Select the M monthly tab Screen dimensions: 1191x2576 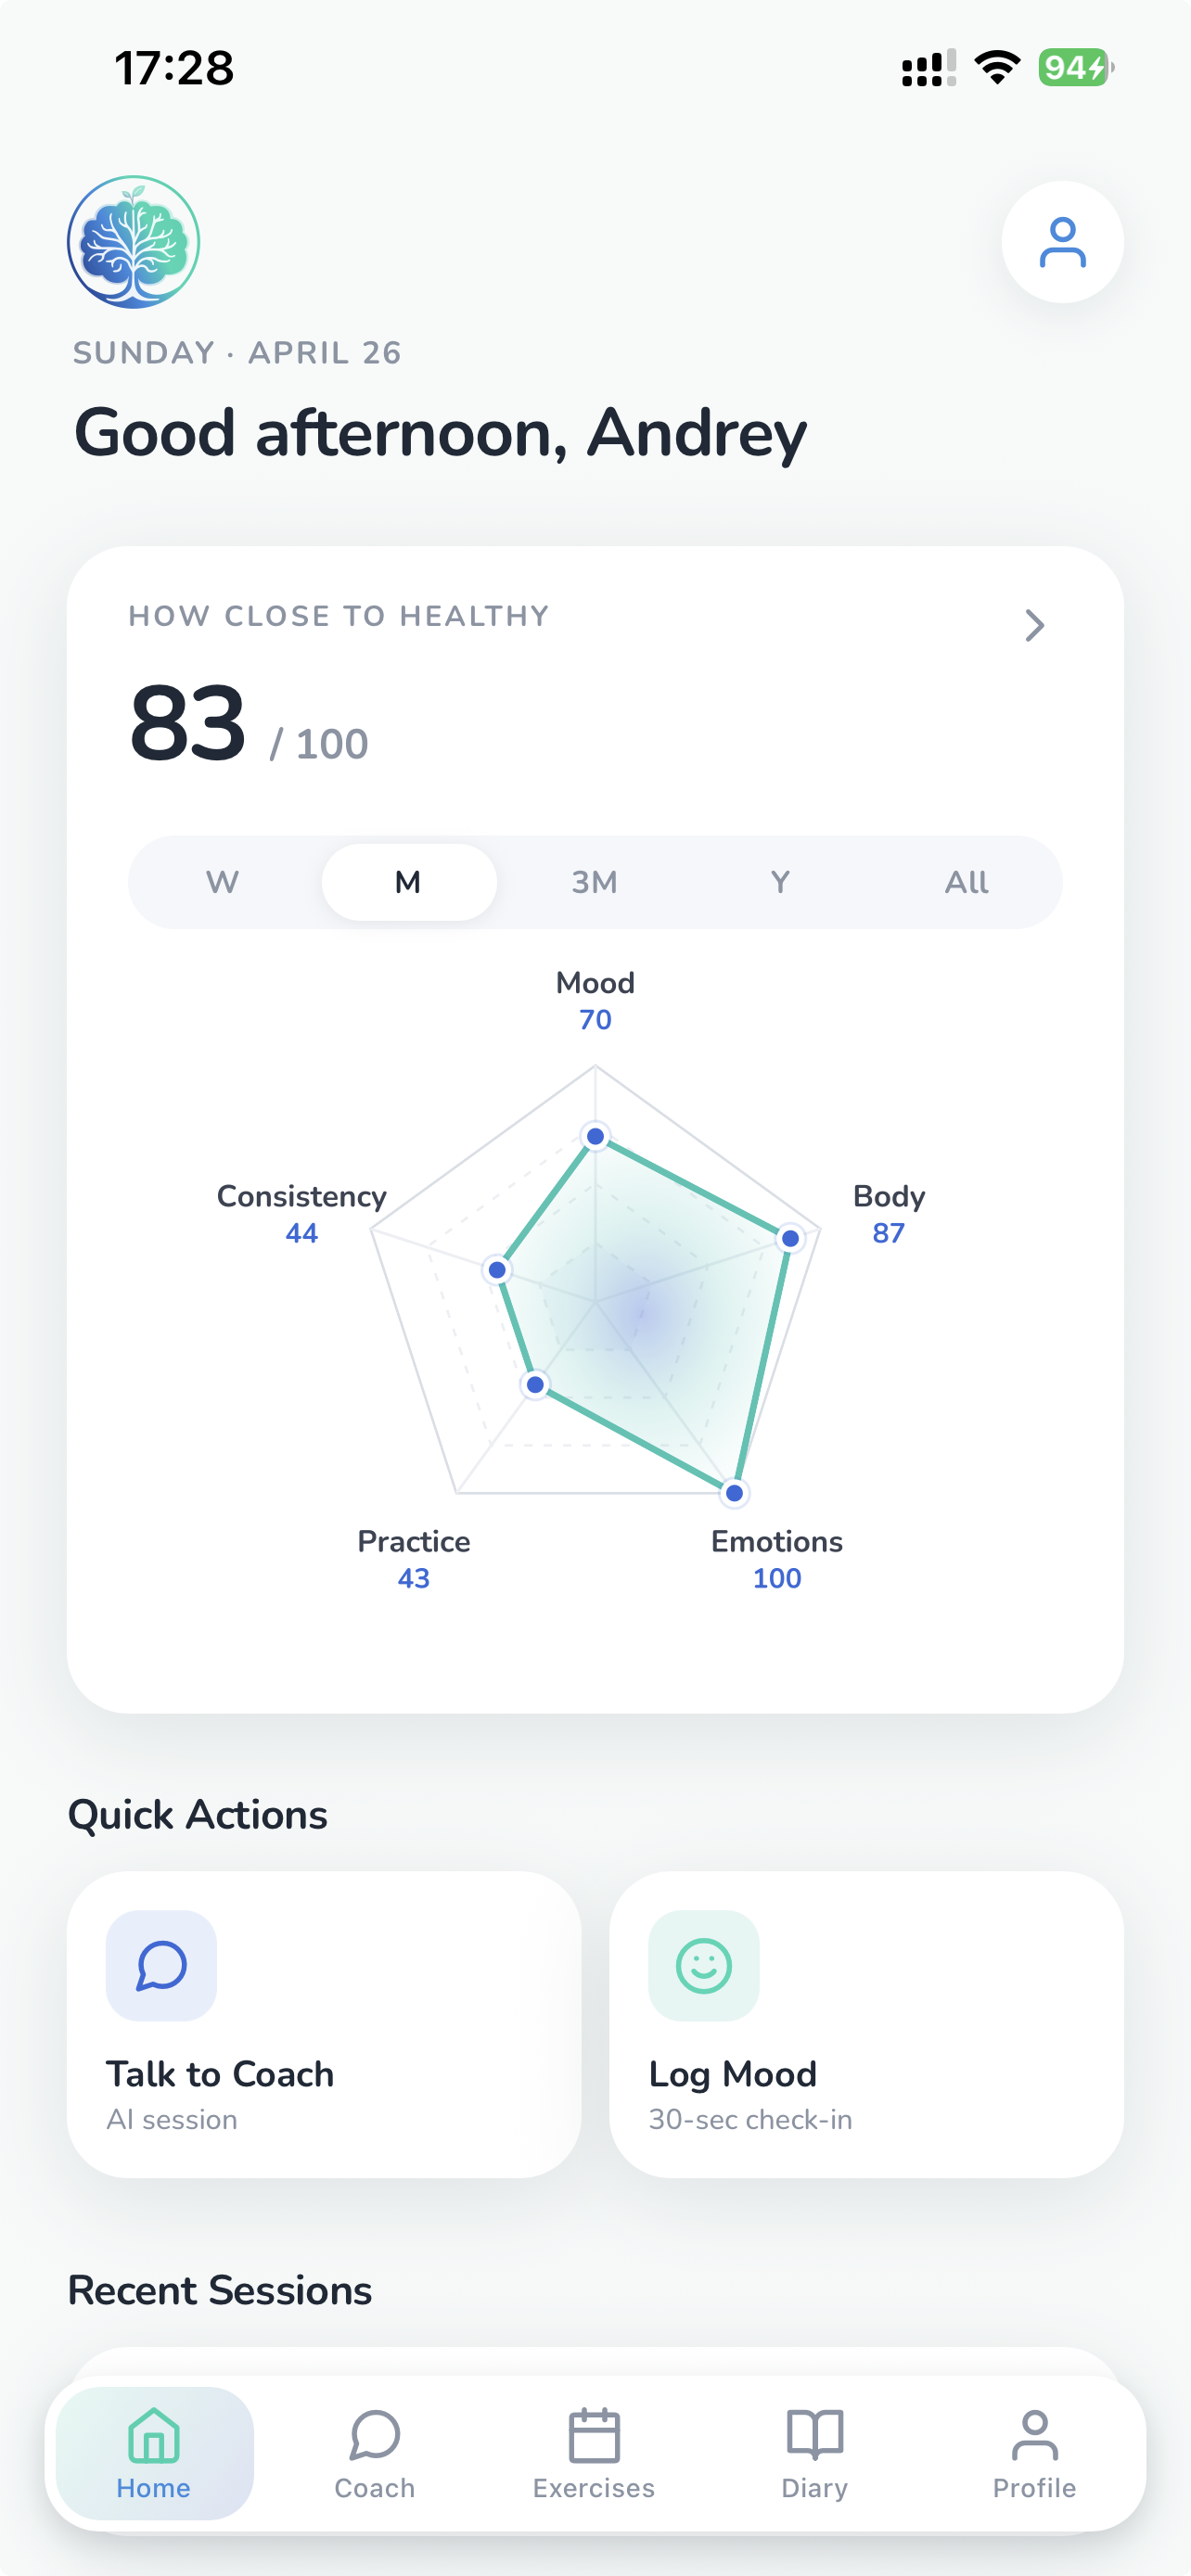pyautogui.click(x=408, y=881)
